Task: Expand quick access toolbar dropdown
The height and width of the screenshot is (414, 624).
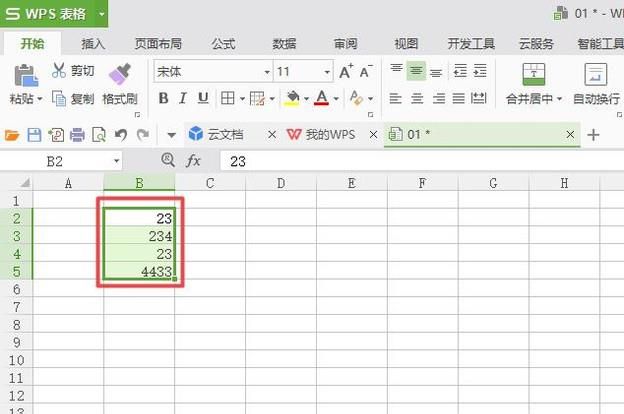Action: tap(172, 136)
